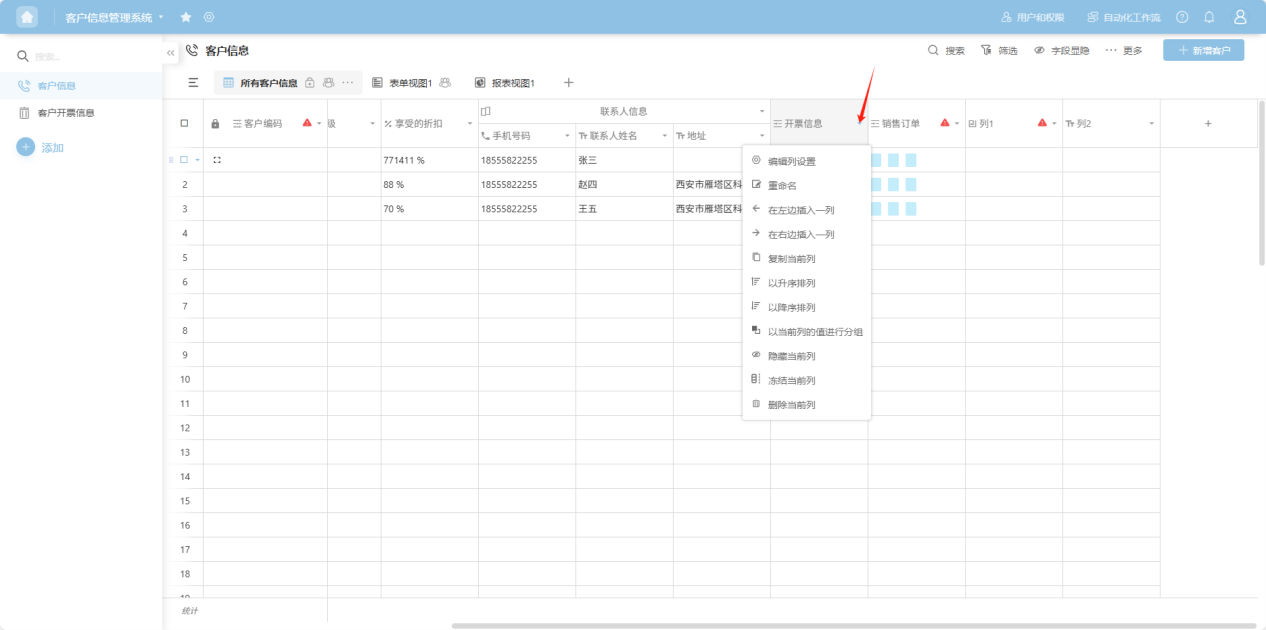
Task: Open 自动化工作流 link in top bar
Action: 1124,17
